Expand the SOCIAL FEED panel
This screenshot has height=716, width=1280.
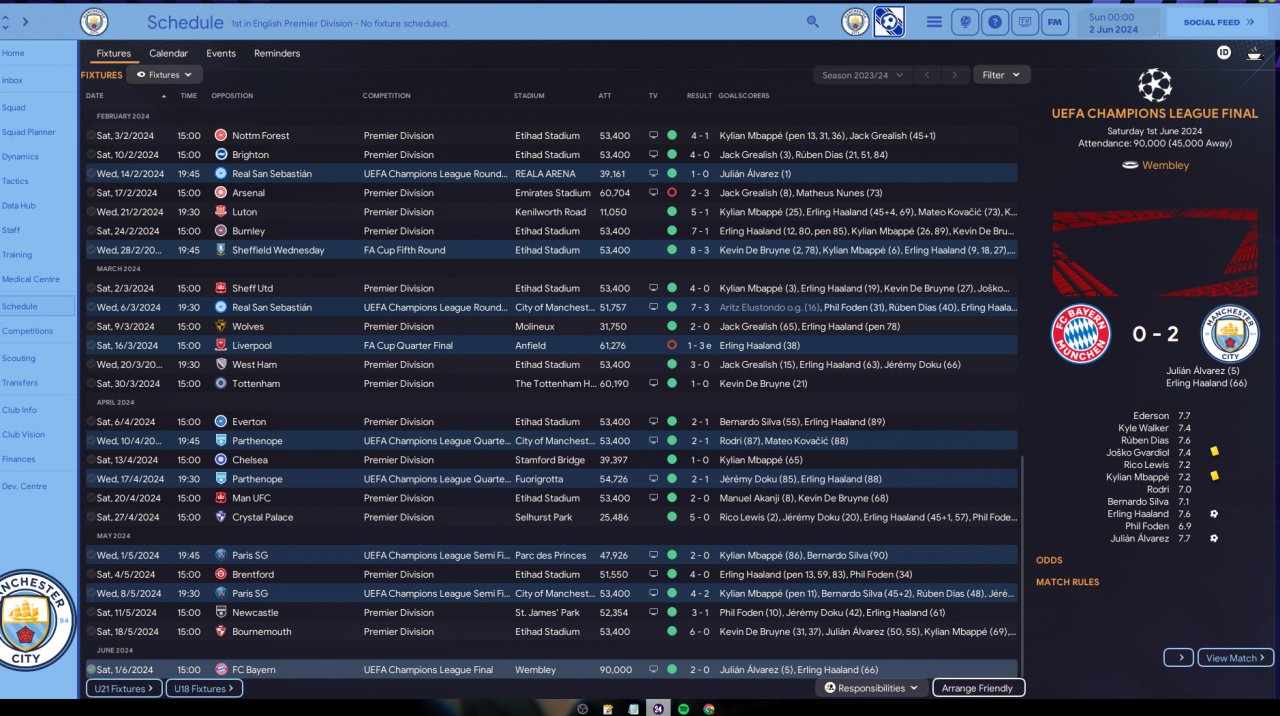coord(1219,22)
